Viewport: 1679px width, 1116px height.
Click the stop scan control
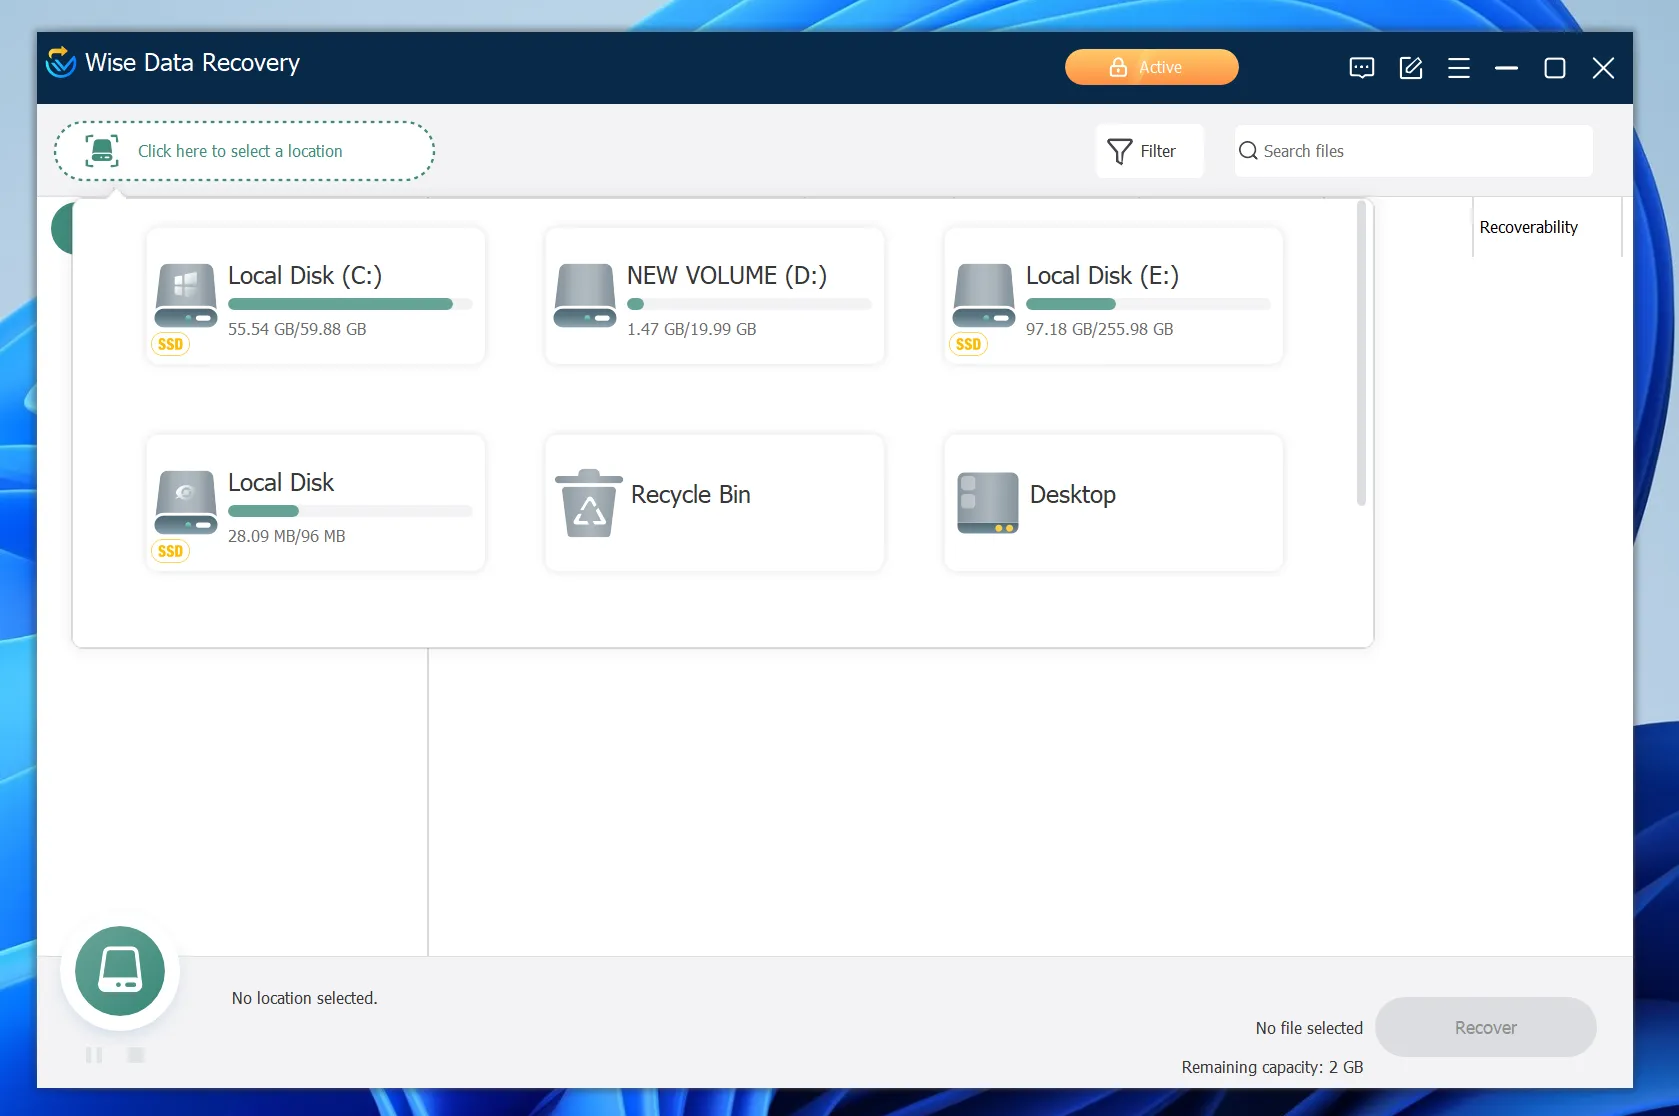pos(136,1055)
